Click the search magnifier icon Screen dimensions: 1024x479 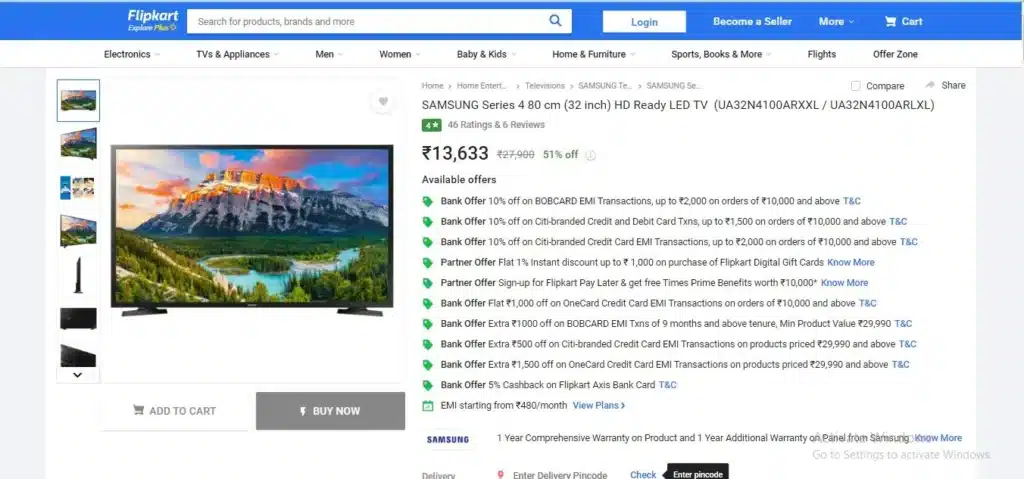[555, 21]
